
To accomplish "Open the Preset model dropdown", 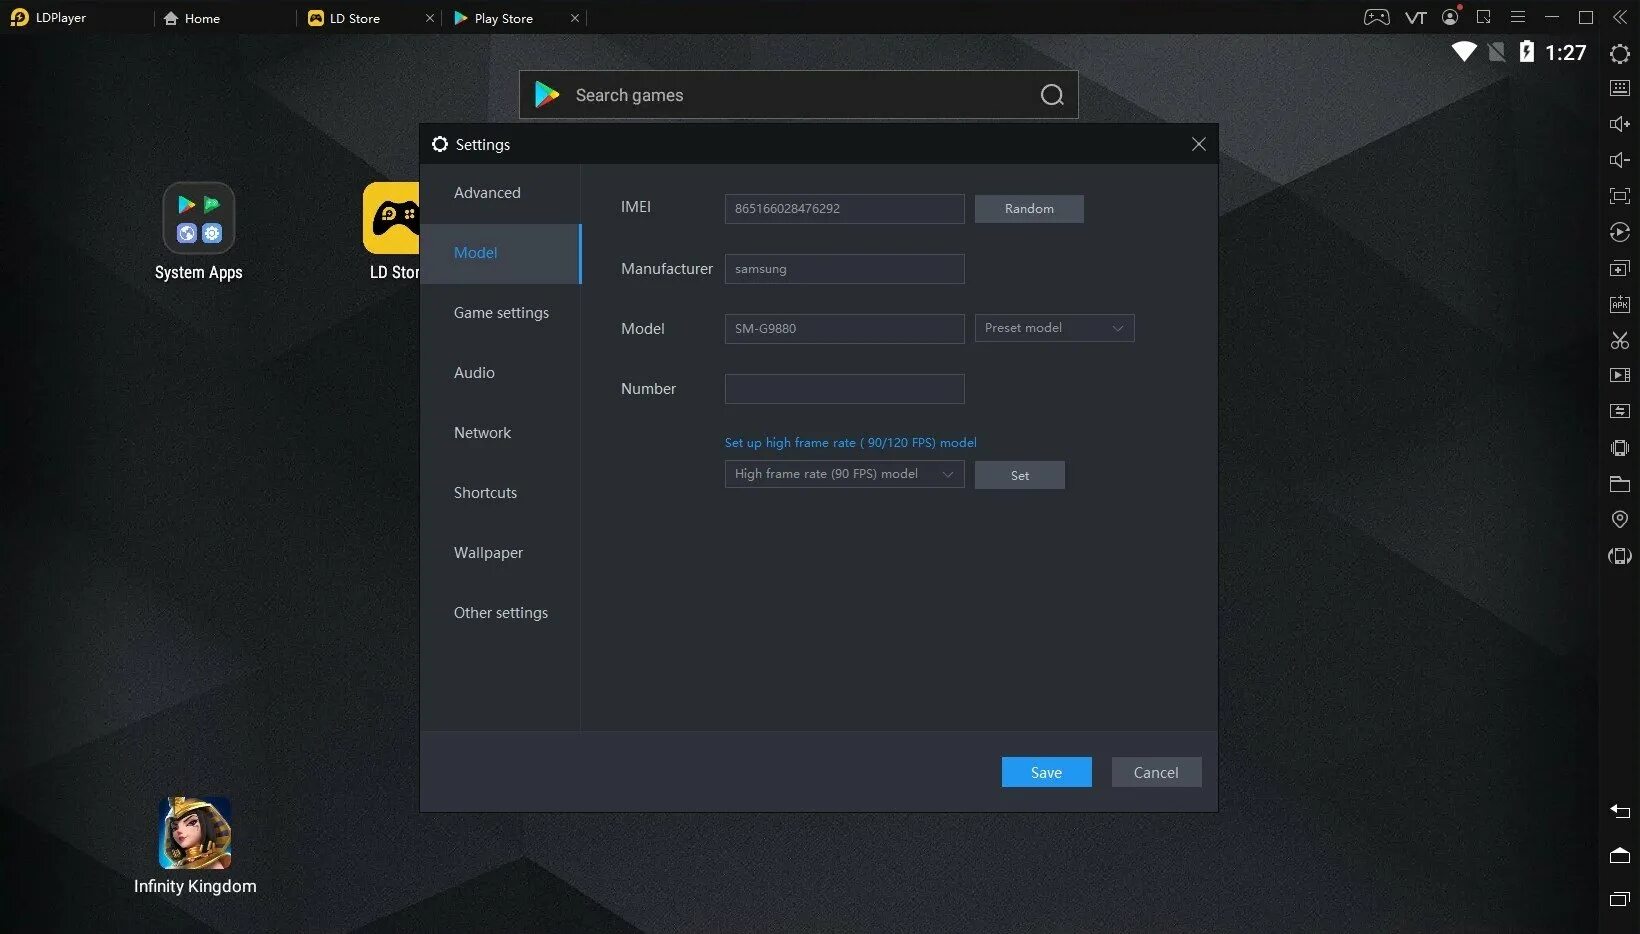I will point(1053,328).
